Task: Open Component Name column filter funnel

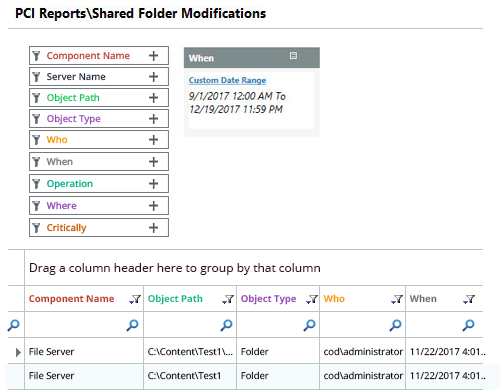Action: coord(135,299)
